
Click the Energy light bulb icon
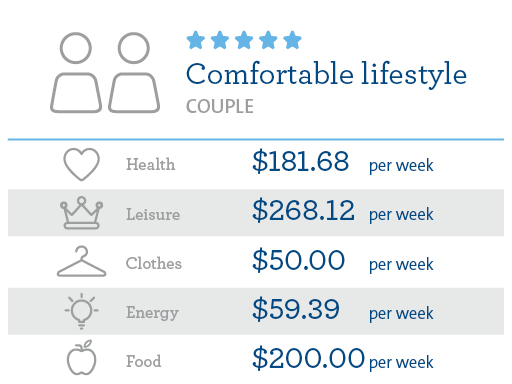[x=81, y=311]
